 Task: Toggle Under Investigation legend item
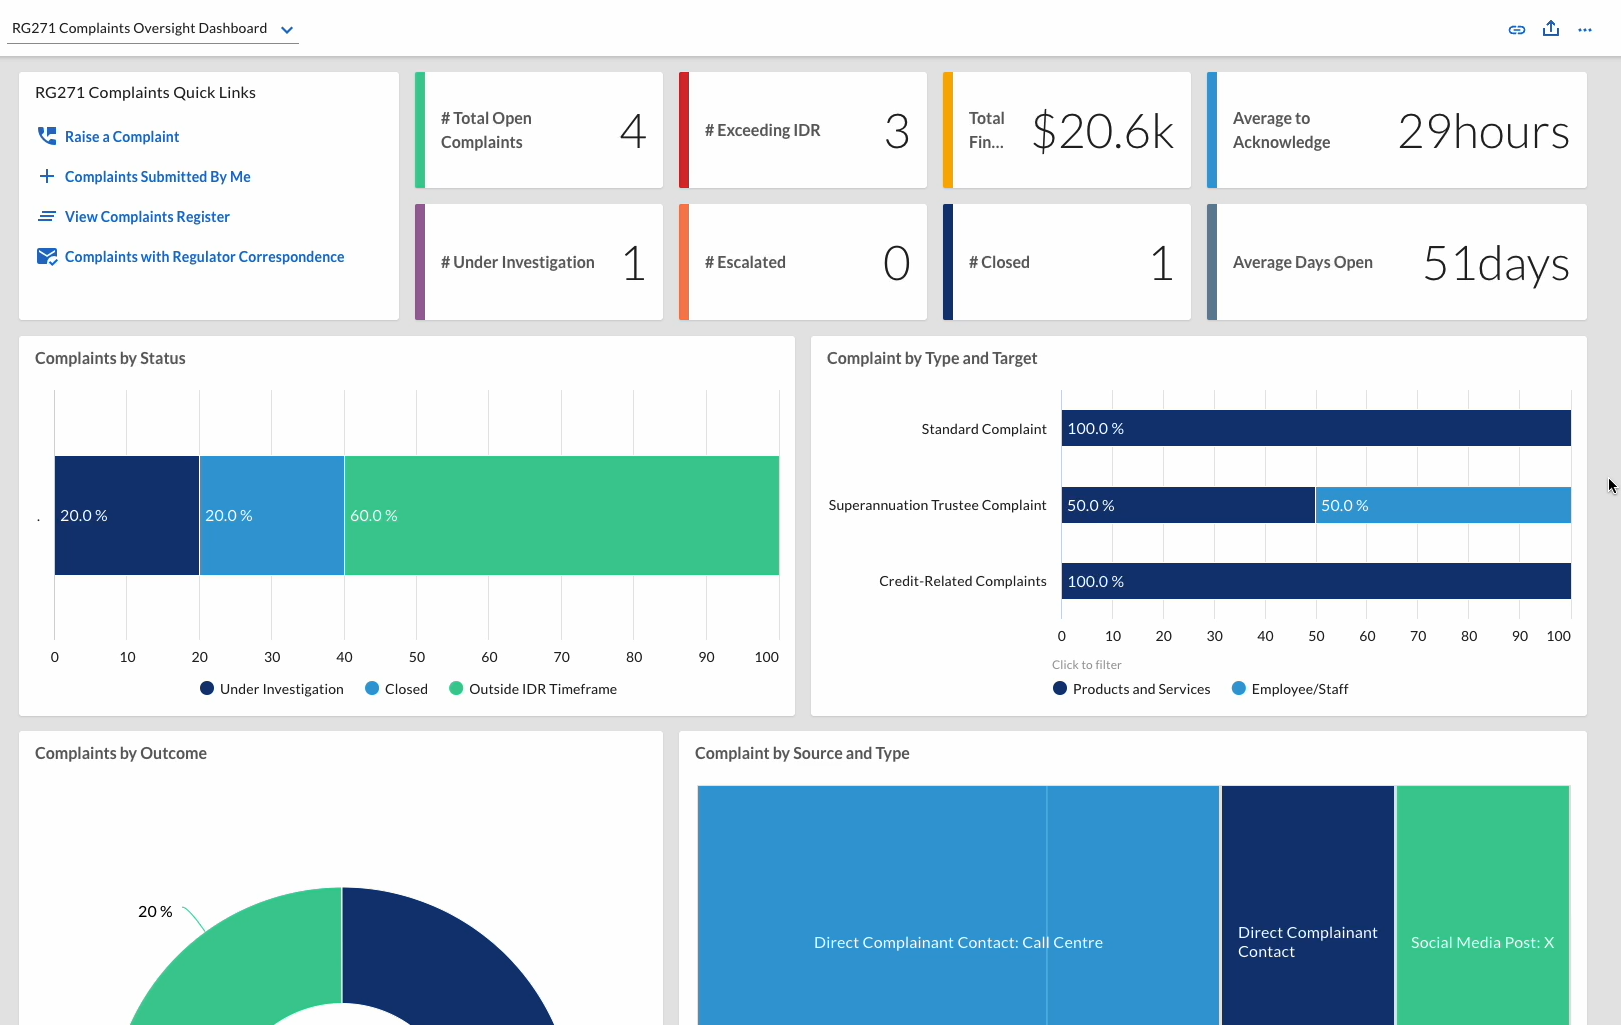click(x=272, y=689)
